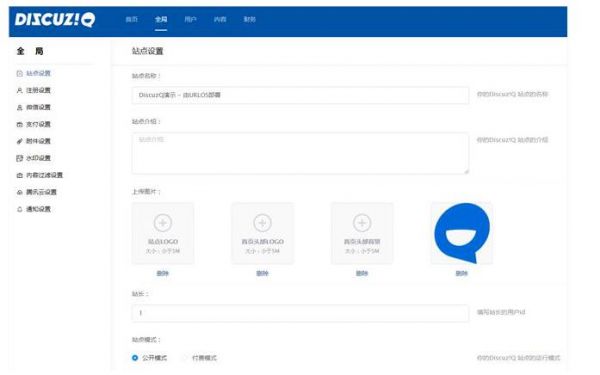This screenshot has width=600, height=375.
Task: Select the 付费模式 radio button
Action: [x=185, y=358]
